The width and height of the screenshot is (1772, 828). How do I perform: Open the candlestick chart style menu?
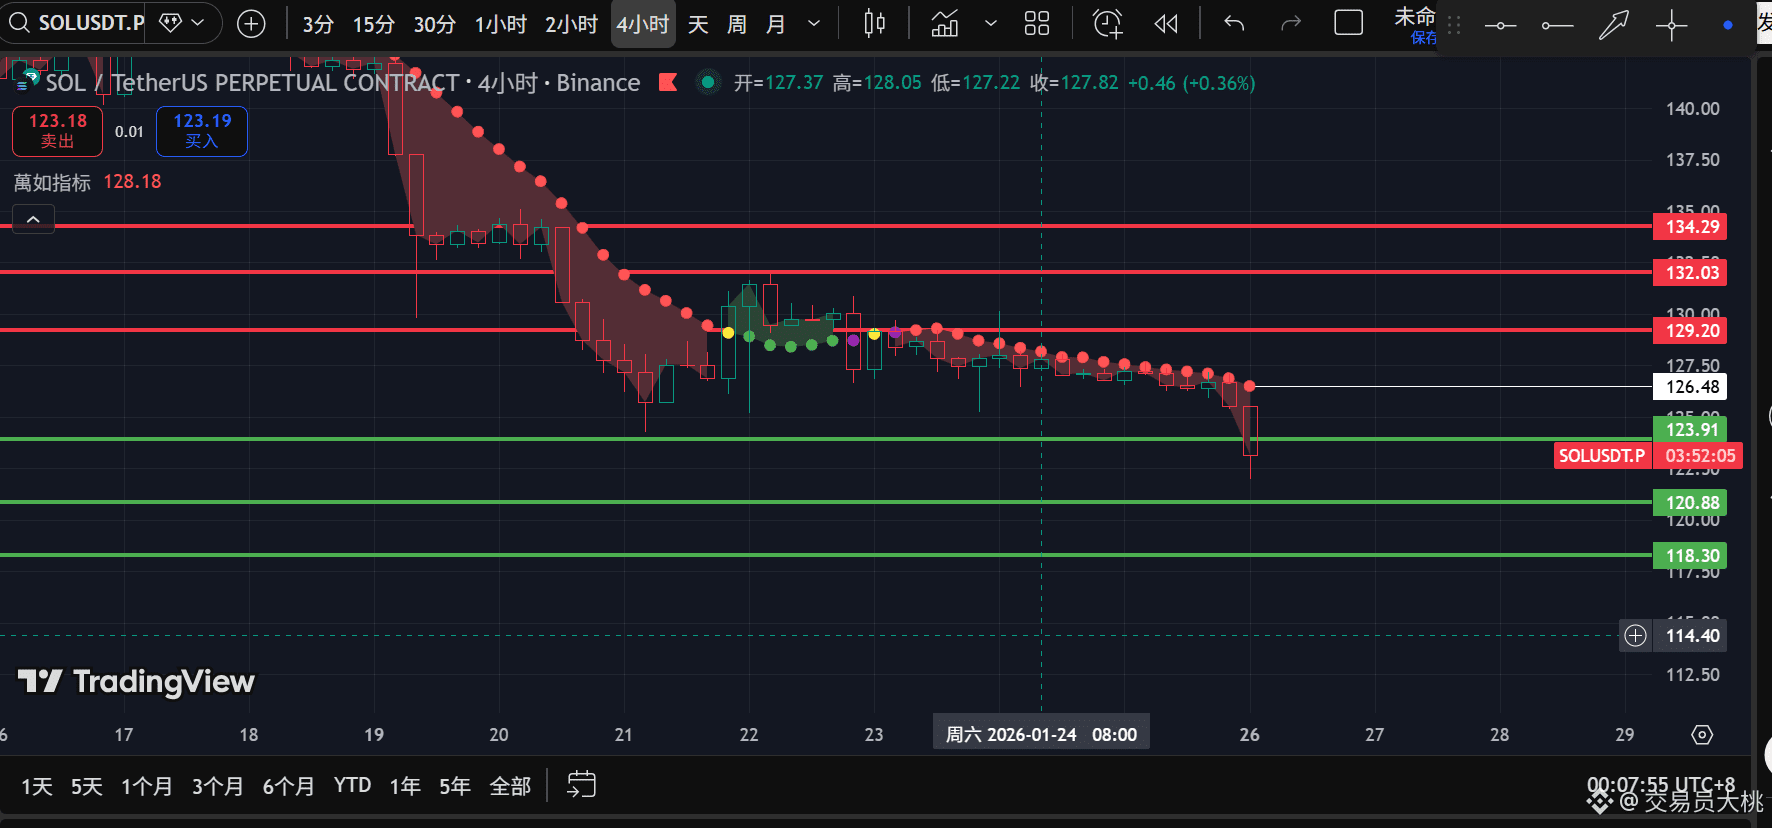(x=874, y=23)
